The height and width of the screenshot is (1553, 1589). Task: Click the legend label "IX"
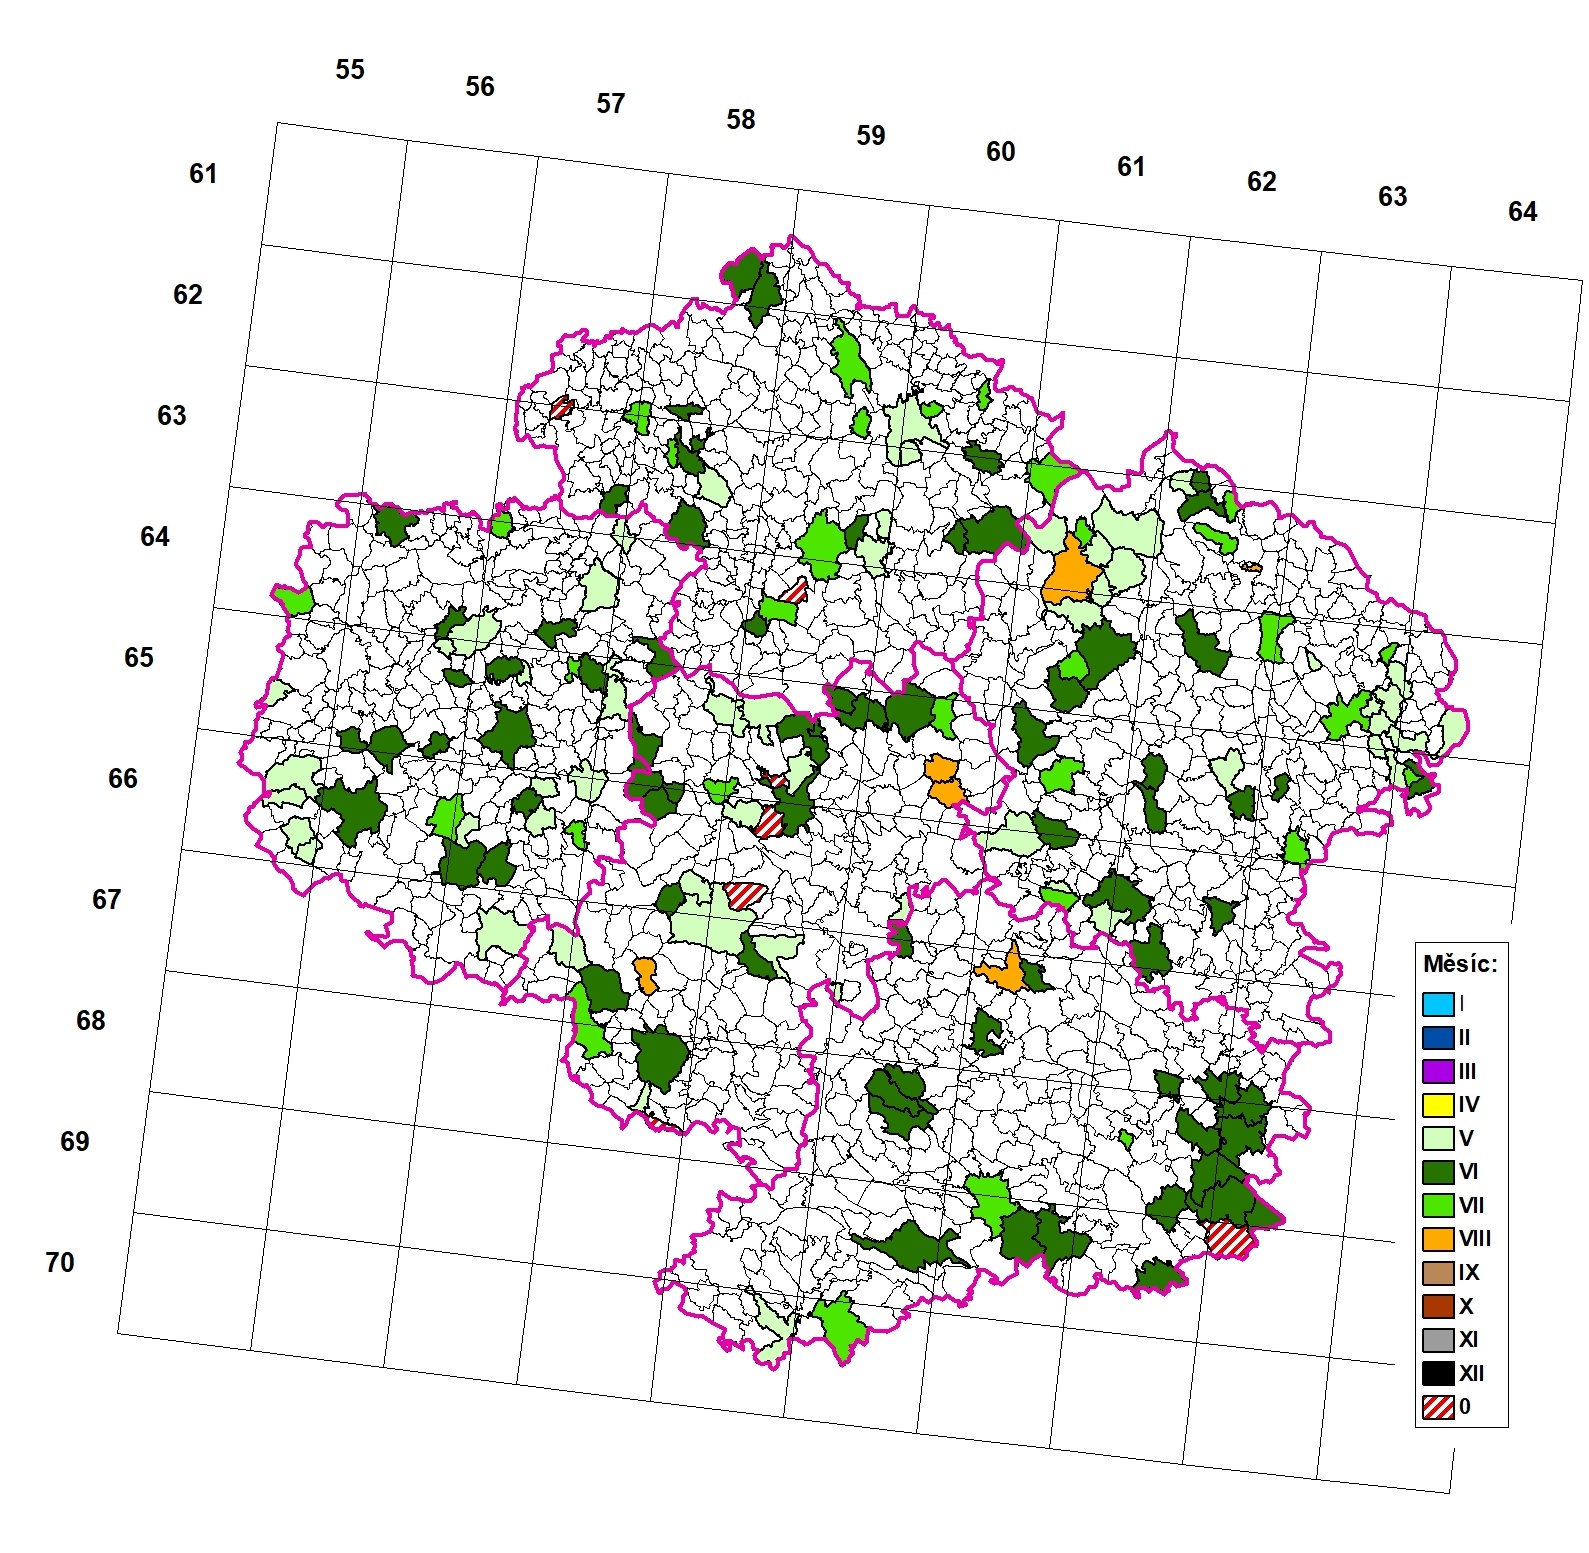click(x=1468, y=1272)
